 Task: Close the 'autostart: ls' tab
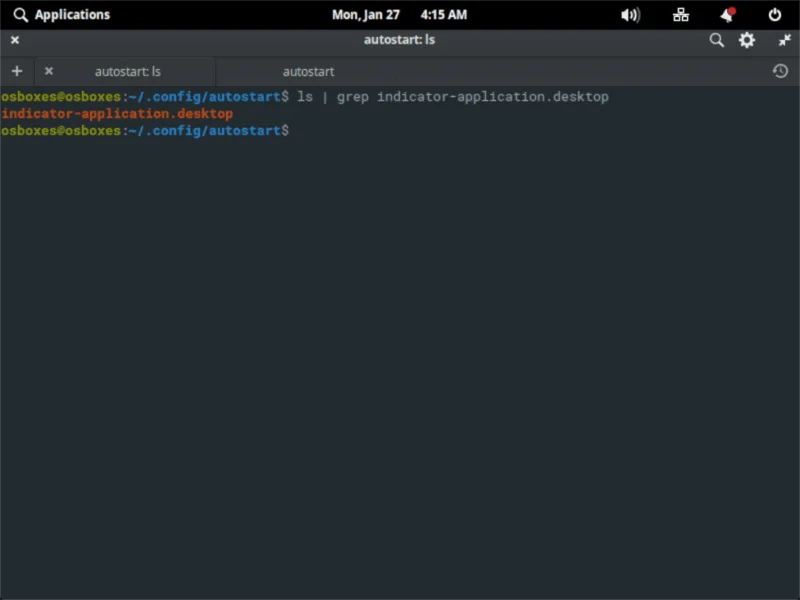pyautogui.click(x=49, y=71)
